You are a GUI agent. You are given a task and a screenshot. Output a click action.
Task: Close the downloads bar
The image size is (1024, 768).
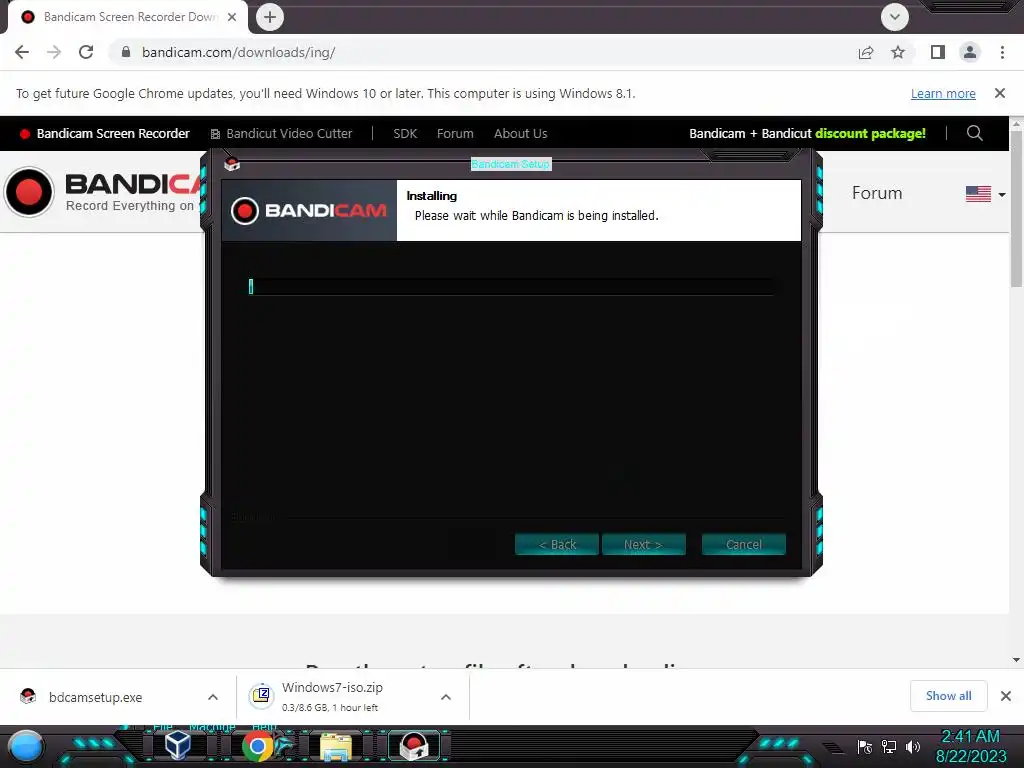(x=1006, y=696)
